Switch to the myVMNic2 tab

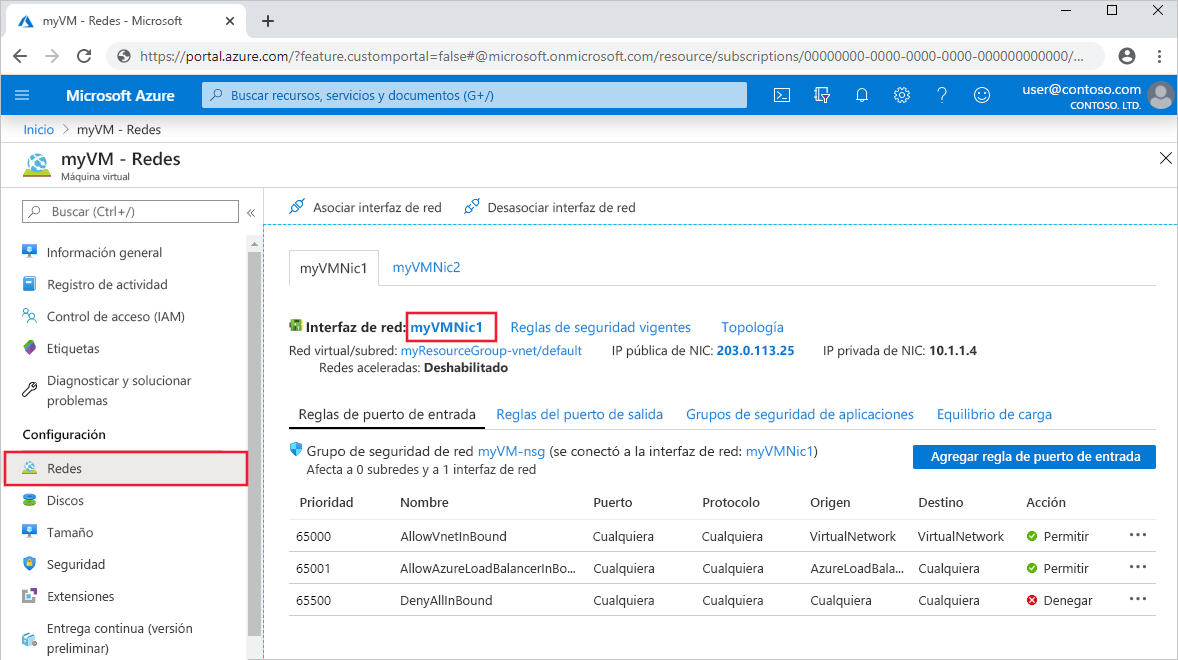point(426,267)
